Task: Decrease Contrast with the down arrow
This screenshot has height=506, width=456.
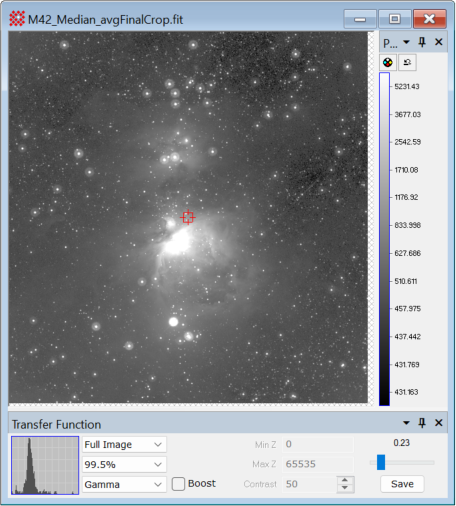Action: (345, 488)
